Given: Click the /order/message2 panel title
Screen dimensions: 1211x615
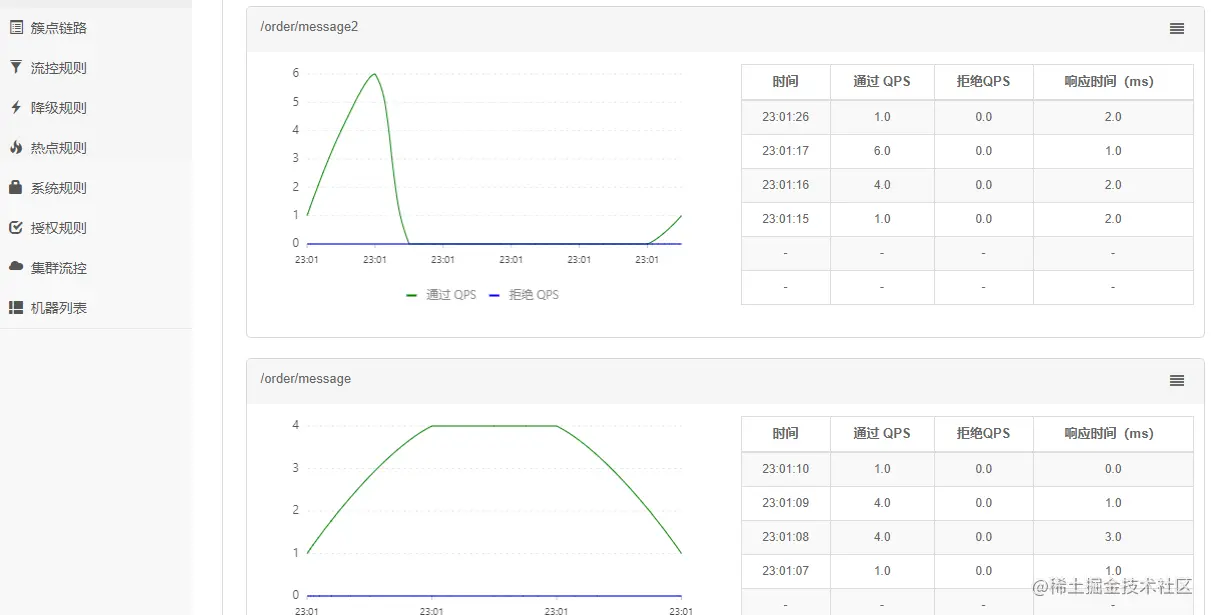Looking at the screenshot, I should (x=309, y=27).
